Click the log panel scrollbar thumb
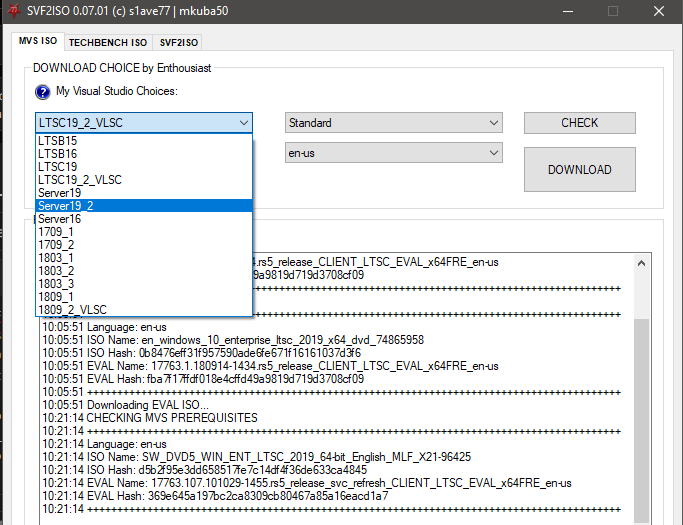The image size is (683, 525). click(x=641, y=420)
